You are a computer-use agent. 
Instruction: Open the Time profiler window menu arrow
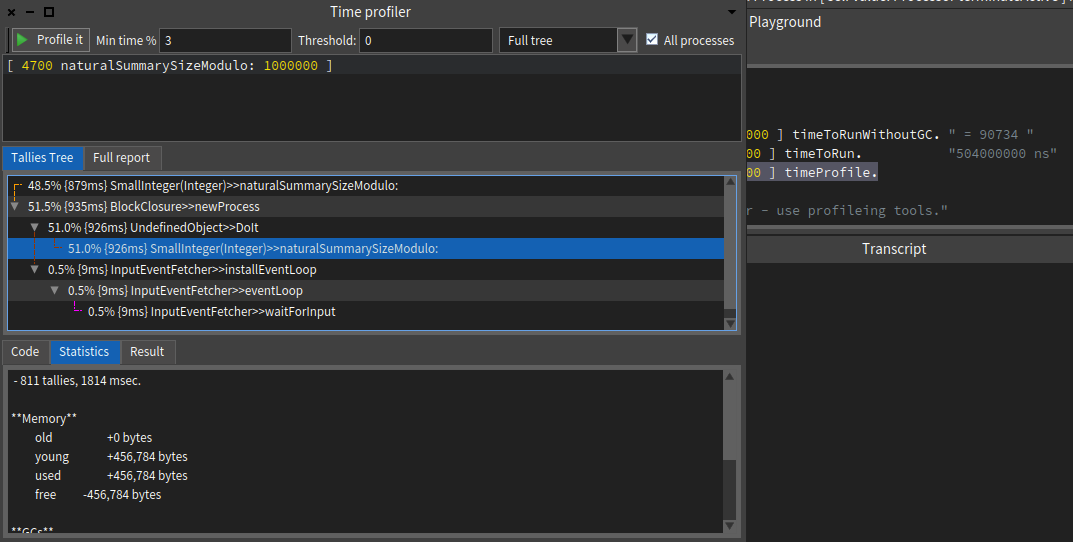[732, 12]
